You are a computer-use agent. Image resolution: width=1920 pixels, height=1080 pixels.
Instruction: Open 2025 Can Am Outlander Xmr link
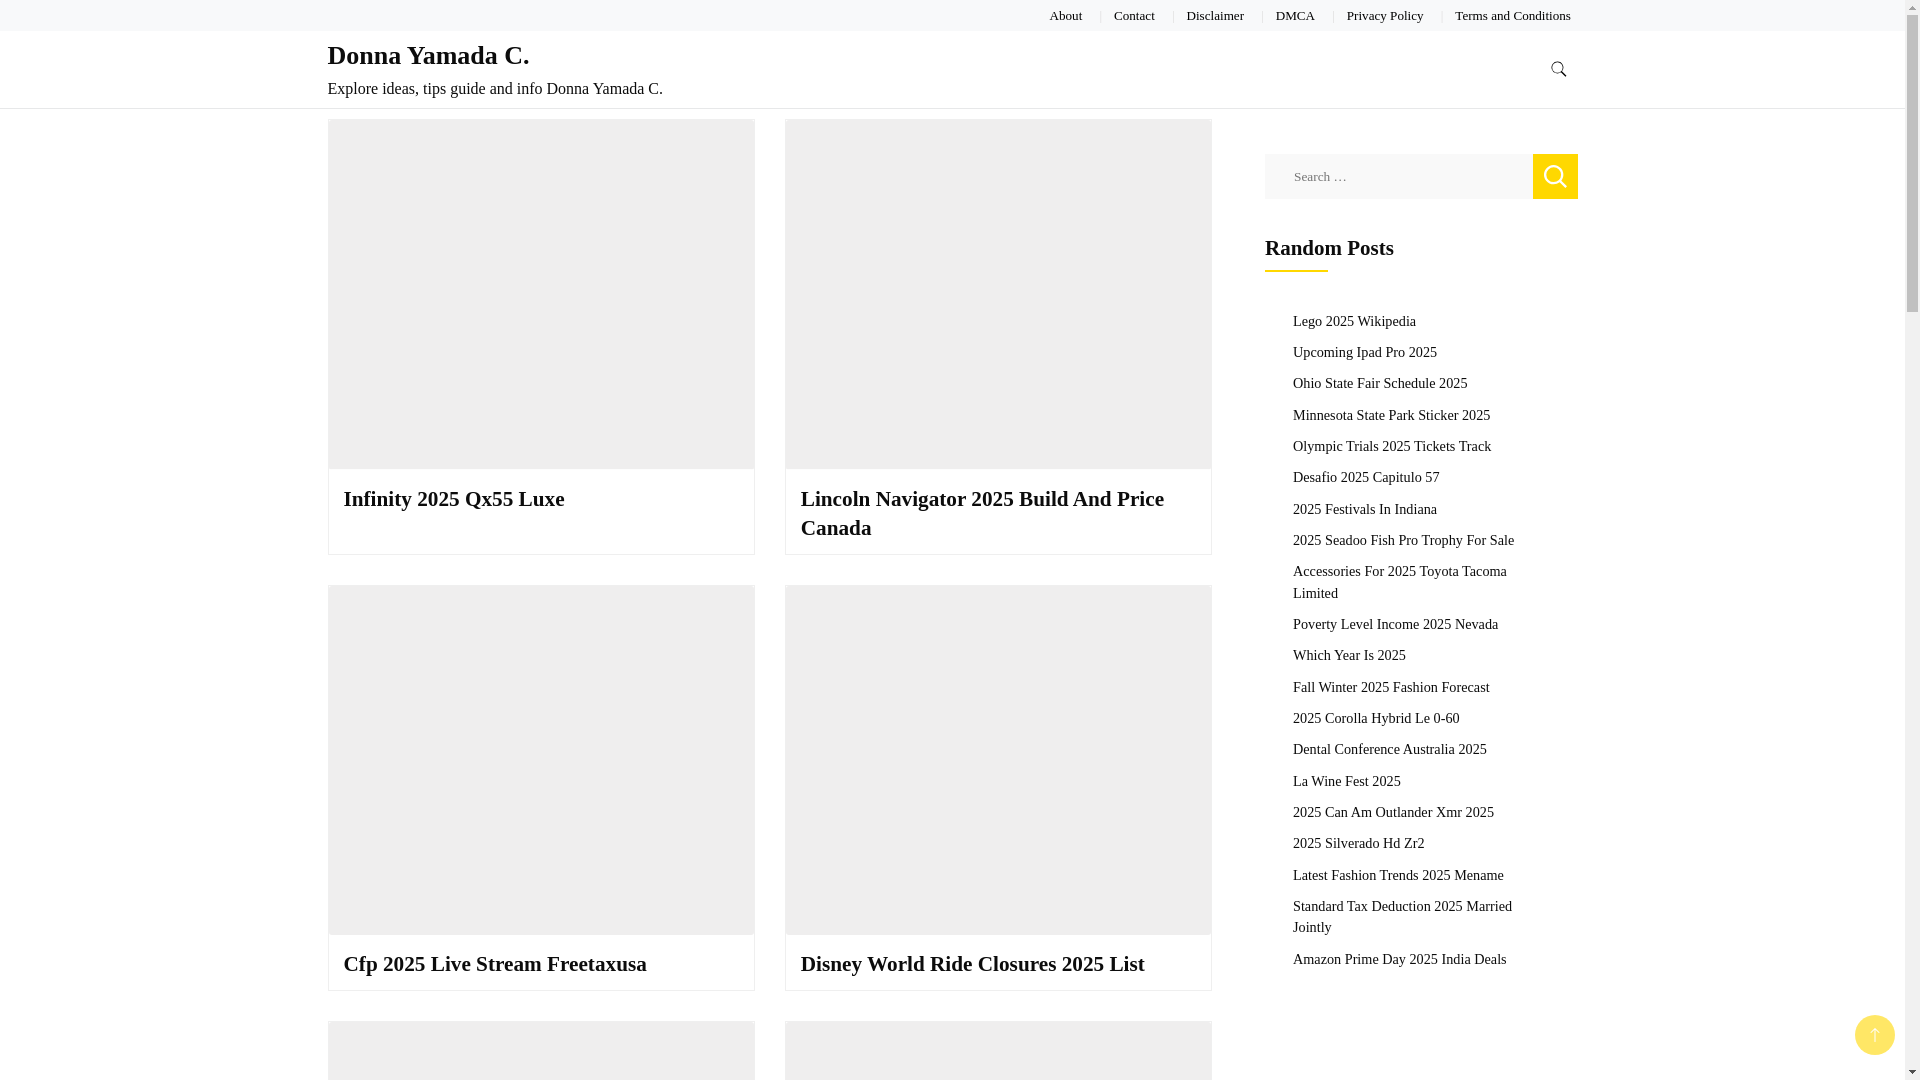tap(1393, 812)
